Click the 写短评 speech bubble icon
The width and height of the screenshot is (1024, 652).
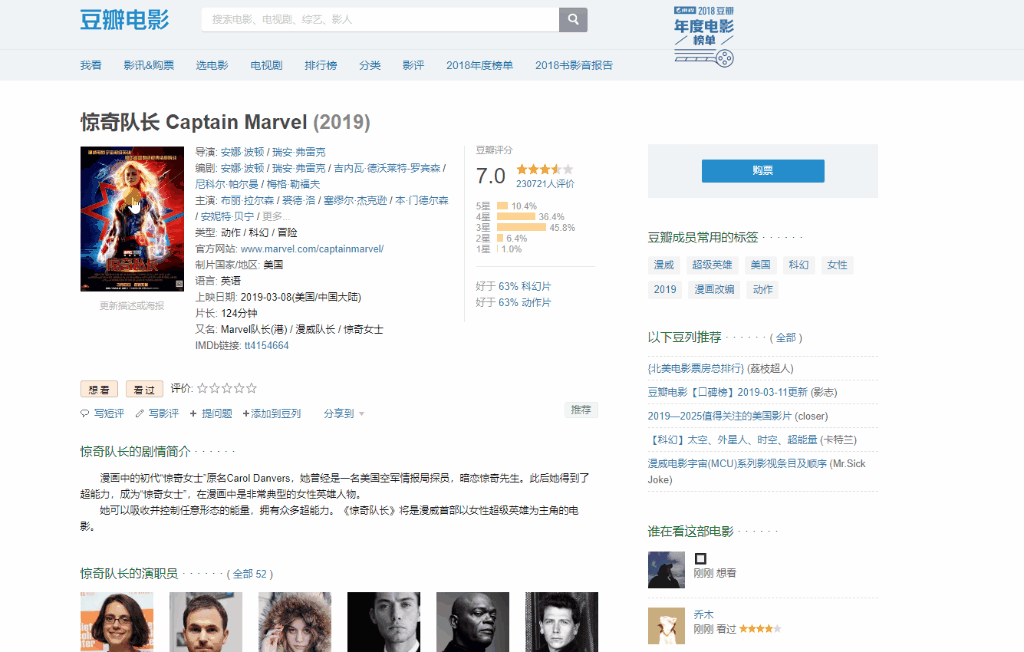coord(85,414)
